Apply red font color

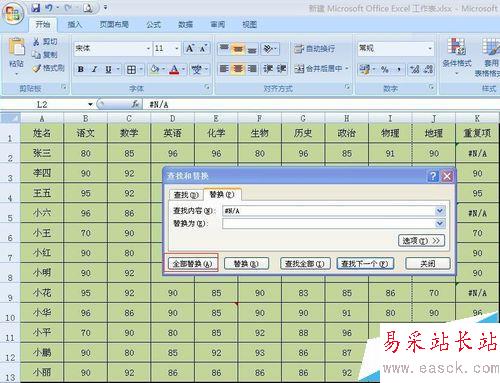point(174,69)
